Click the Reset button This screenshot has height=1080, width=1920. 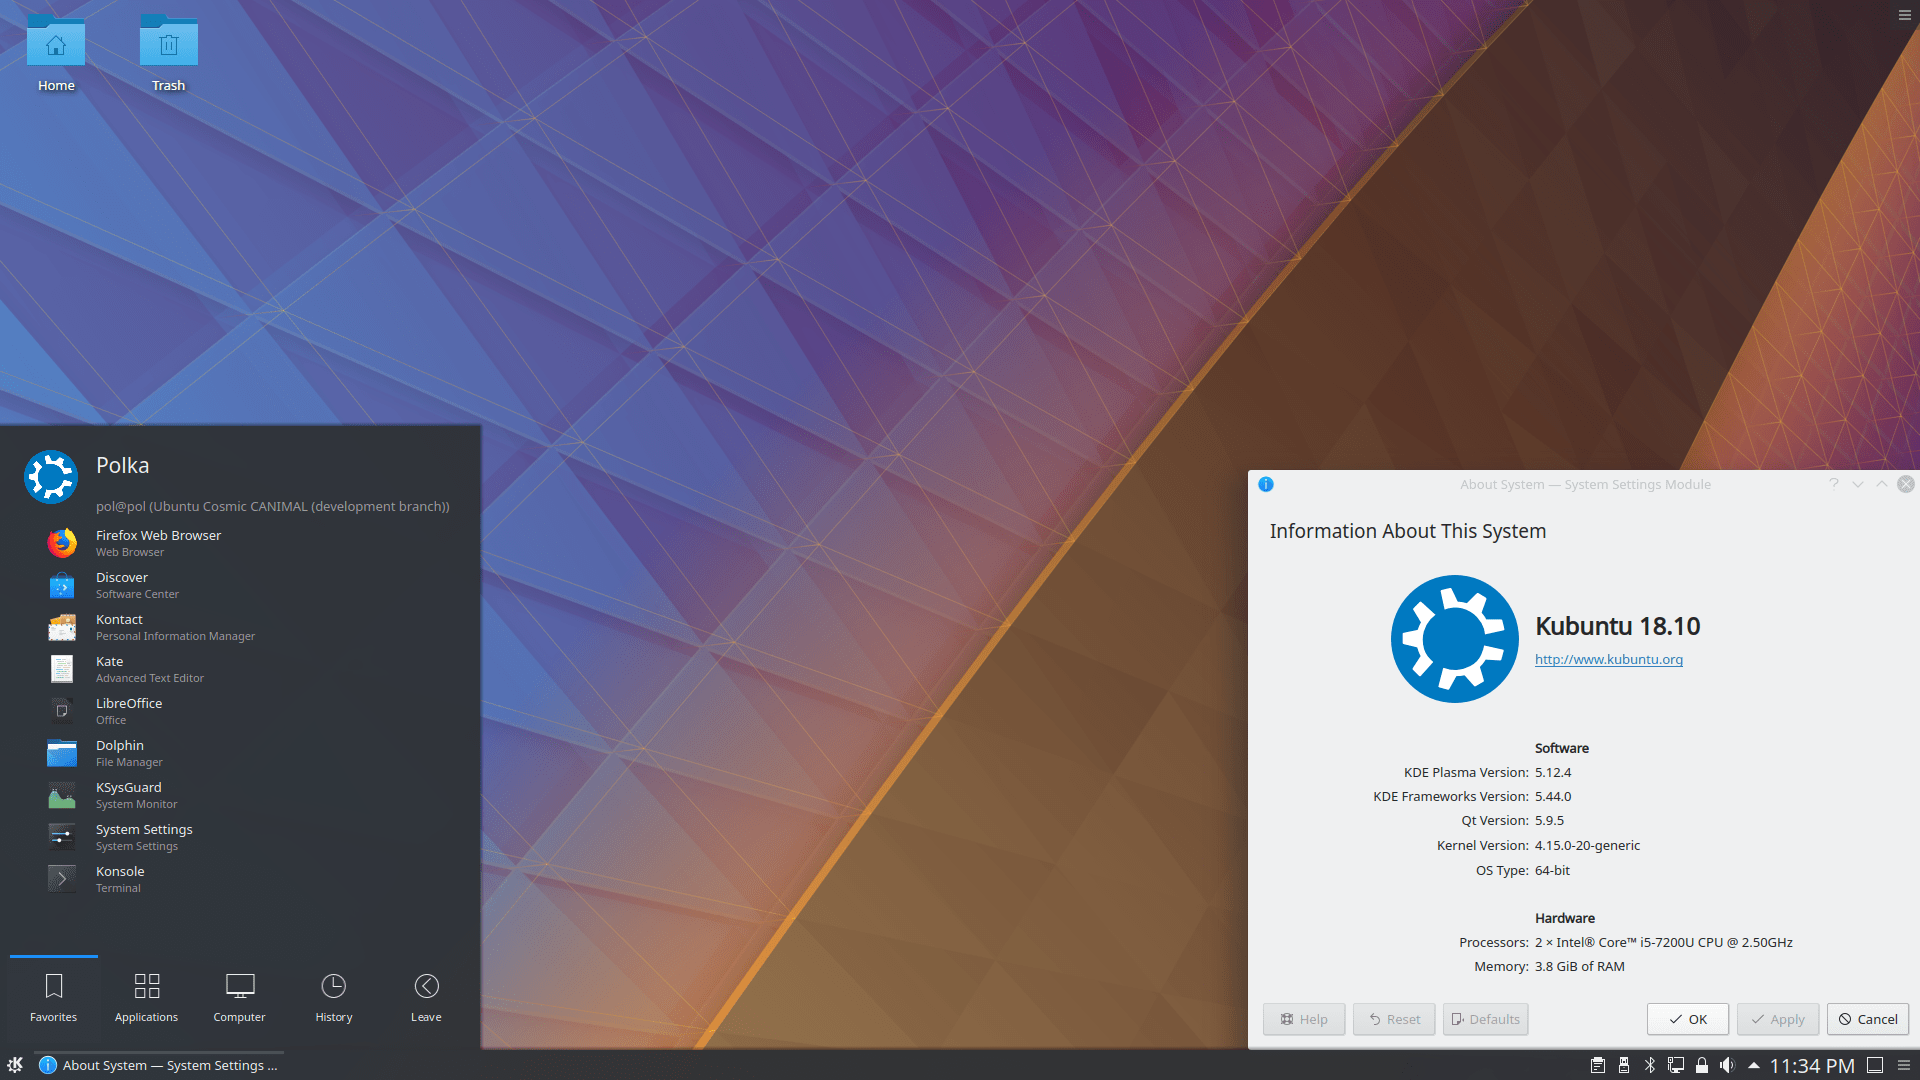point(1394,1019)
